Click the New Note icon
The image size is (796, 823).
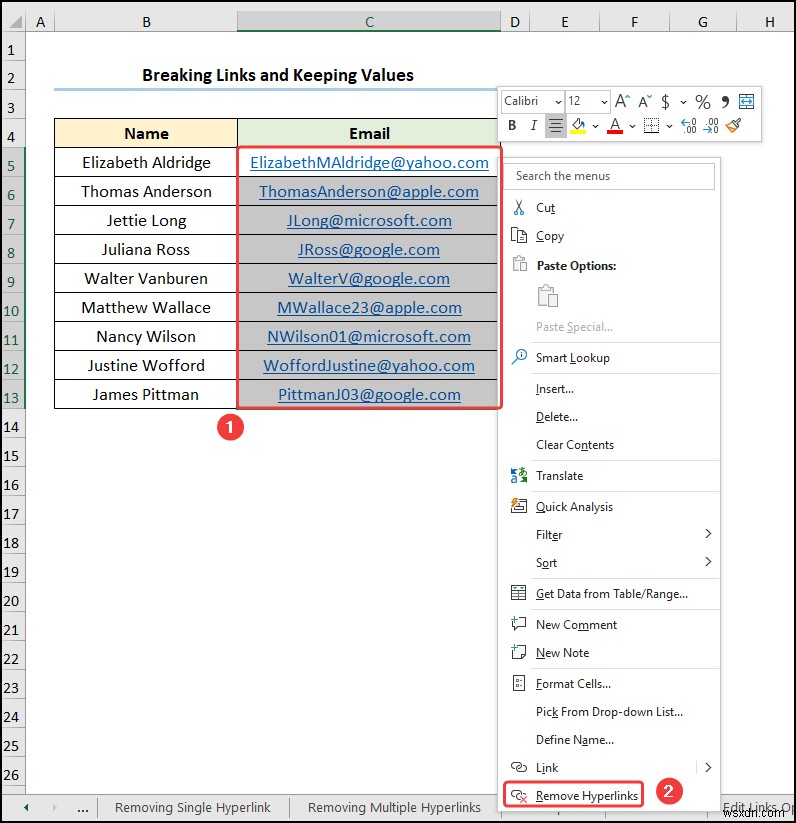point(518,652)
